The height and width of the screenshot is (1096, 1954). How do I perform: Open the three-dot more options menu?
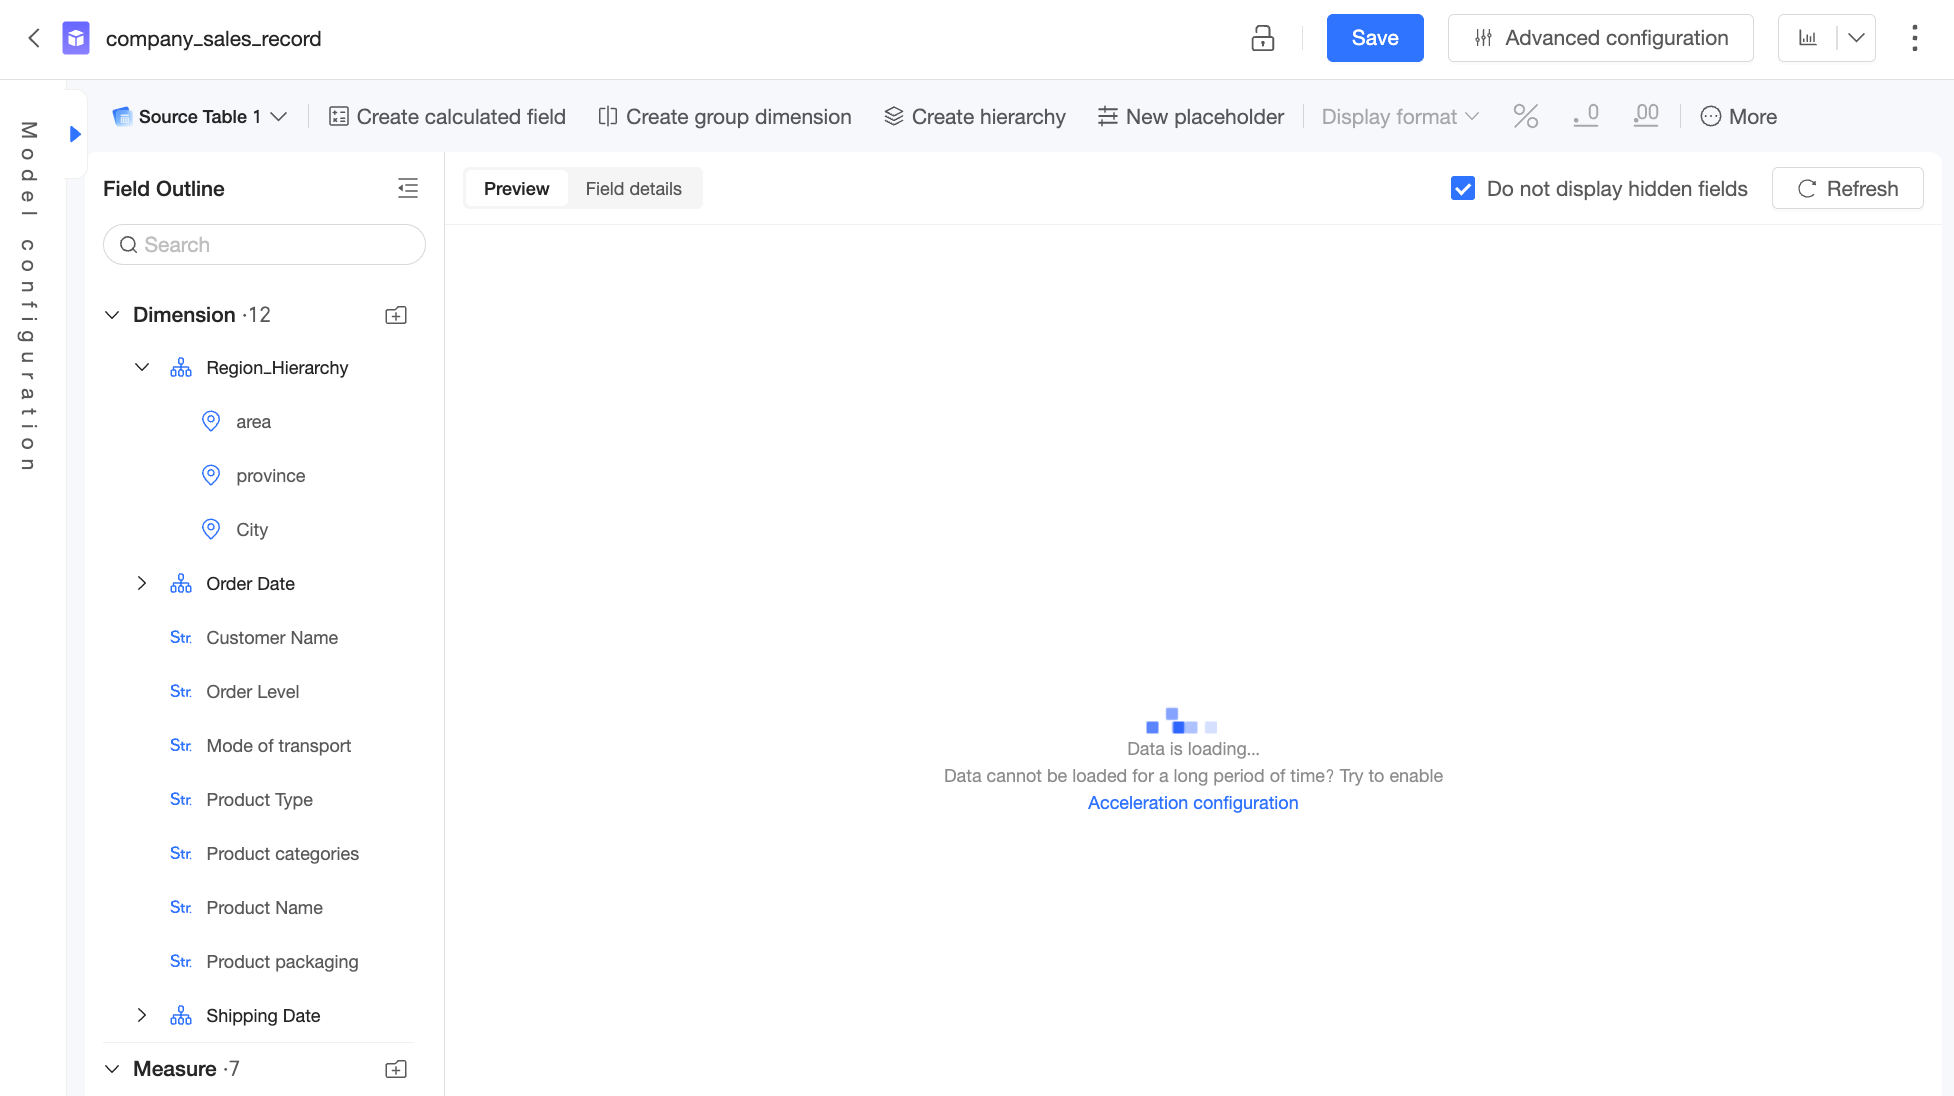(1915, 38)
